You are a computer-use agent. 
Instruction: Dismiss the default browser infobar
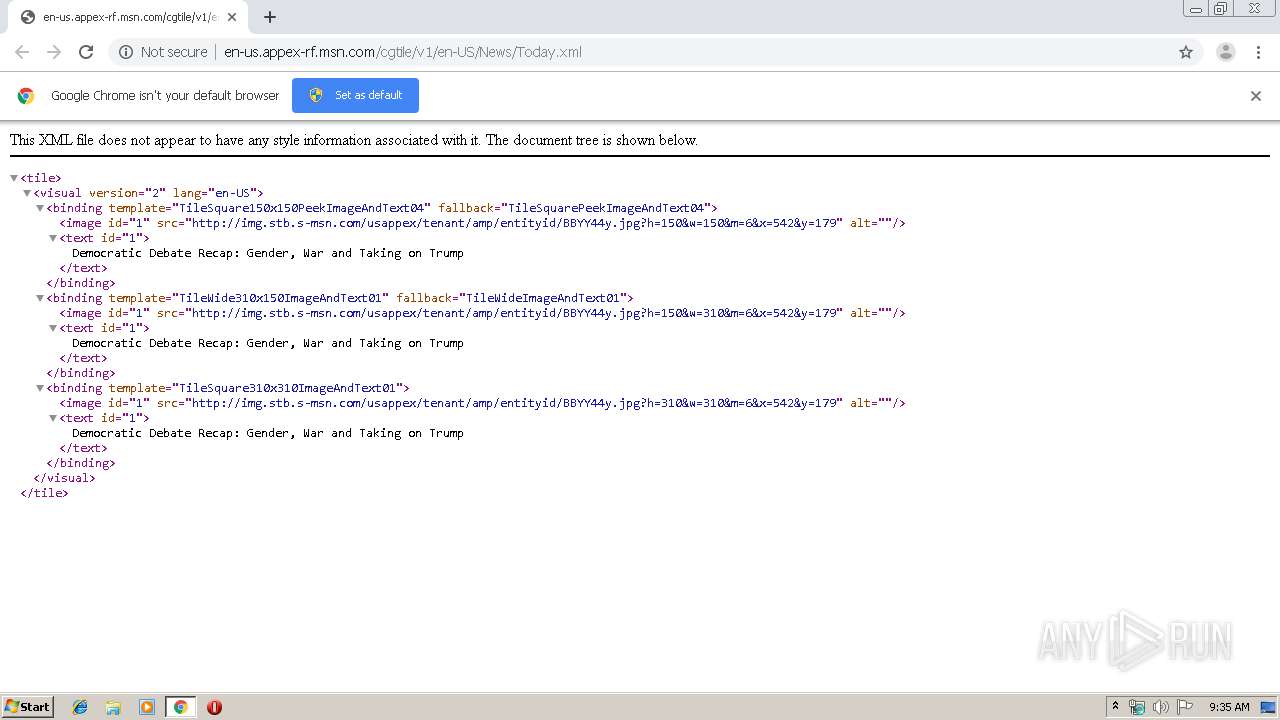click(1256, 96)
